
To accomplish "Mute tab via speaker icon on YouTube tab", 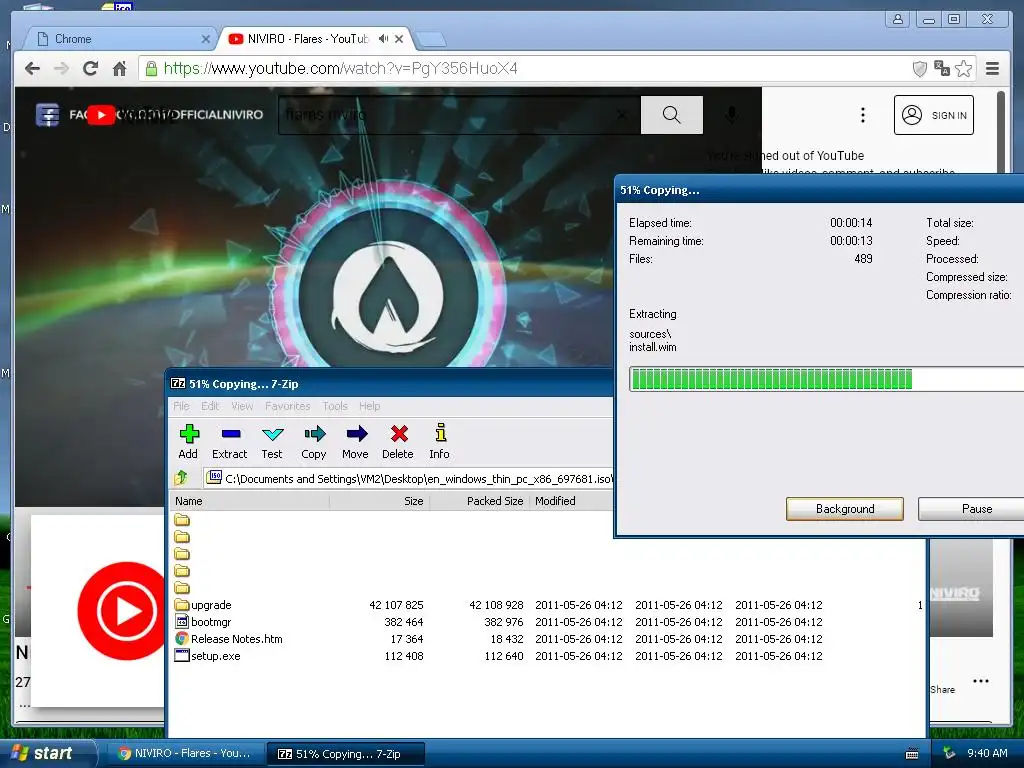I will point(383,39).
